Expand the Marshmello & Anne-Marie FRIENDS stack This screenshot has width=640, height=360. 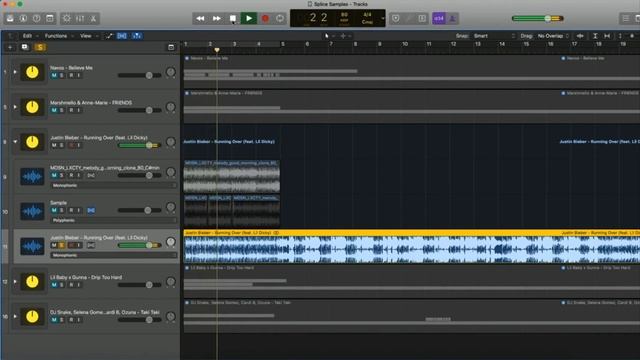pos(15,107)
